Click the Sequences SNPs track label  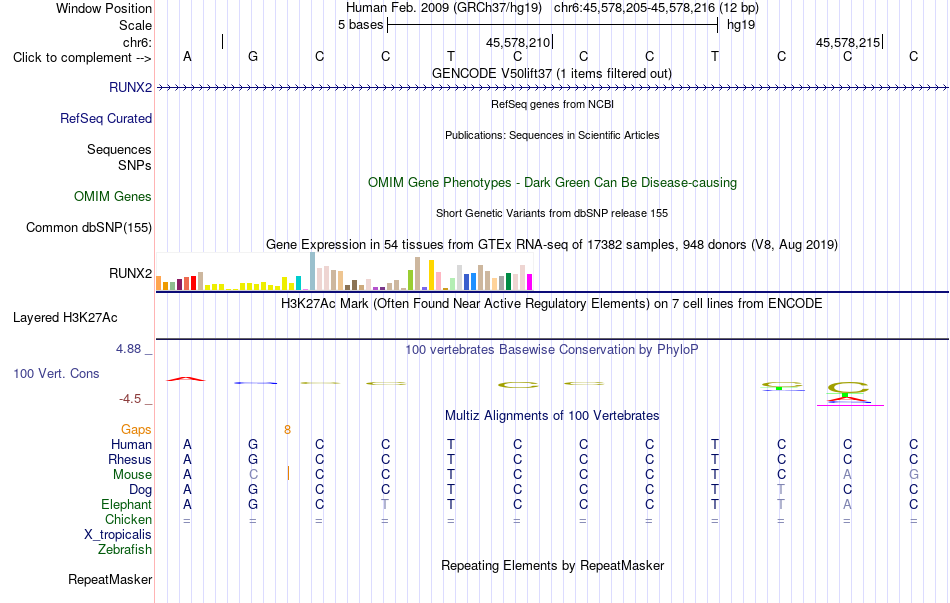pyautogui.click(x=119, y=157)
